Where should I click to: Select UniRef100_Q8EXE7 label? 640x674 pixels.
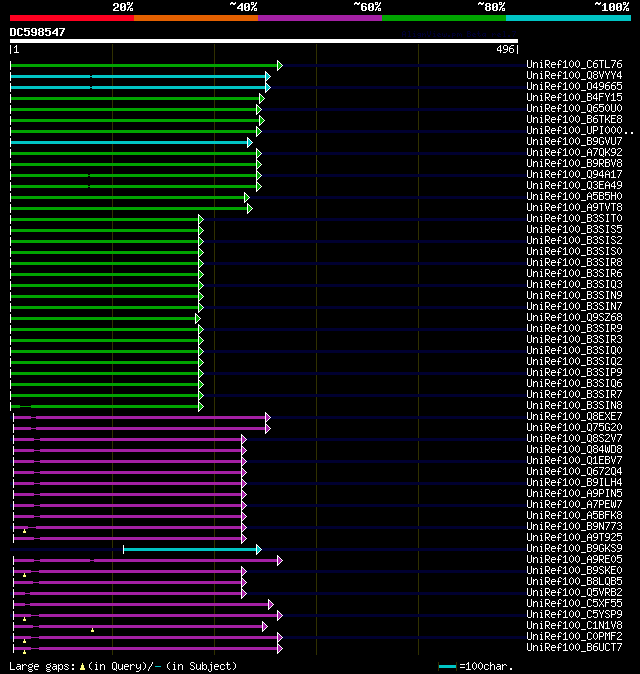574,417
